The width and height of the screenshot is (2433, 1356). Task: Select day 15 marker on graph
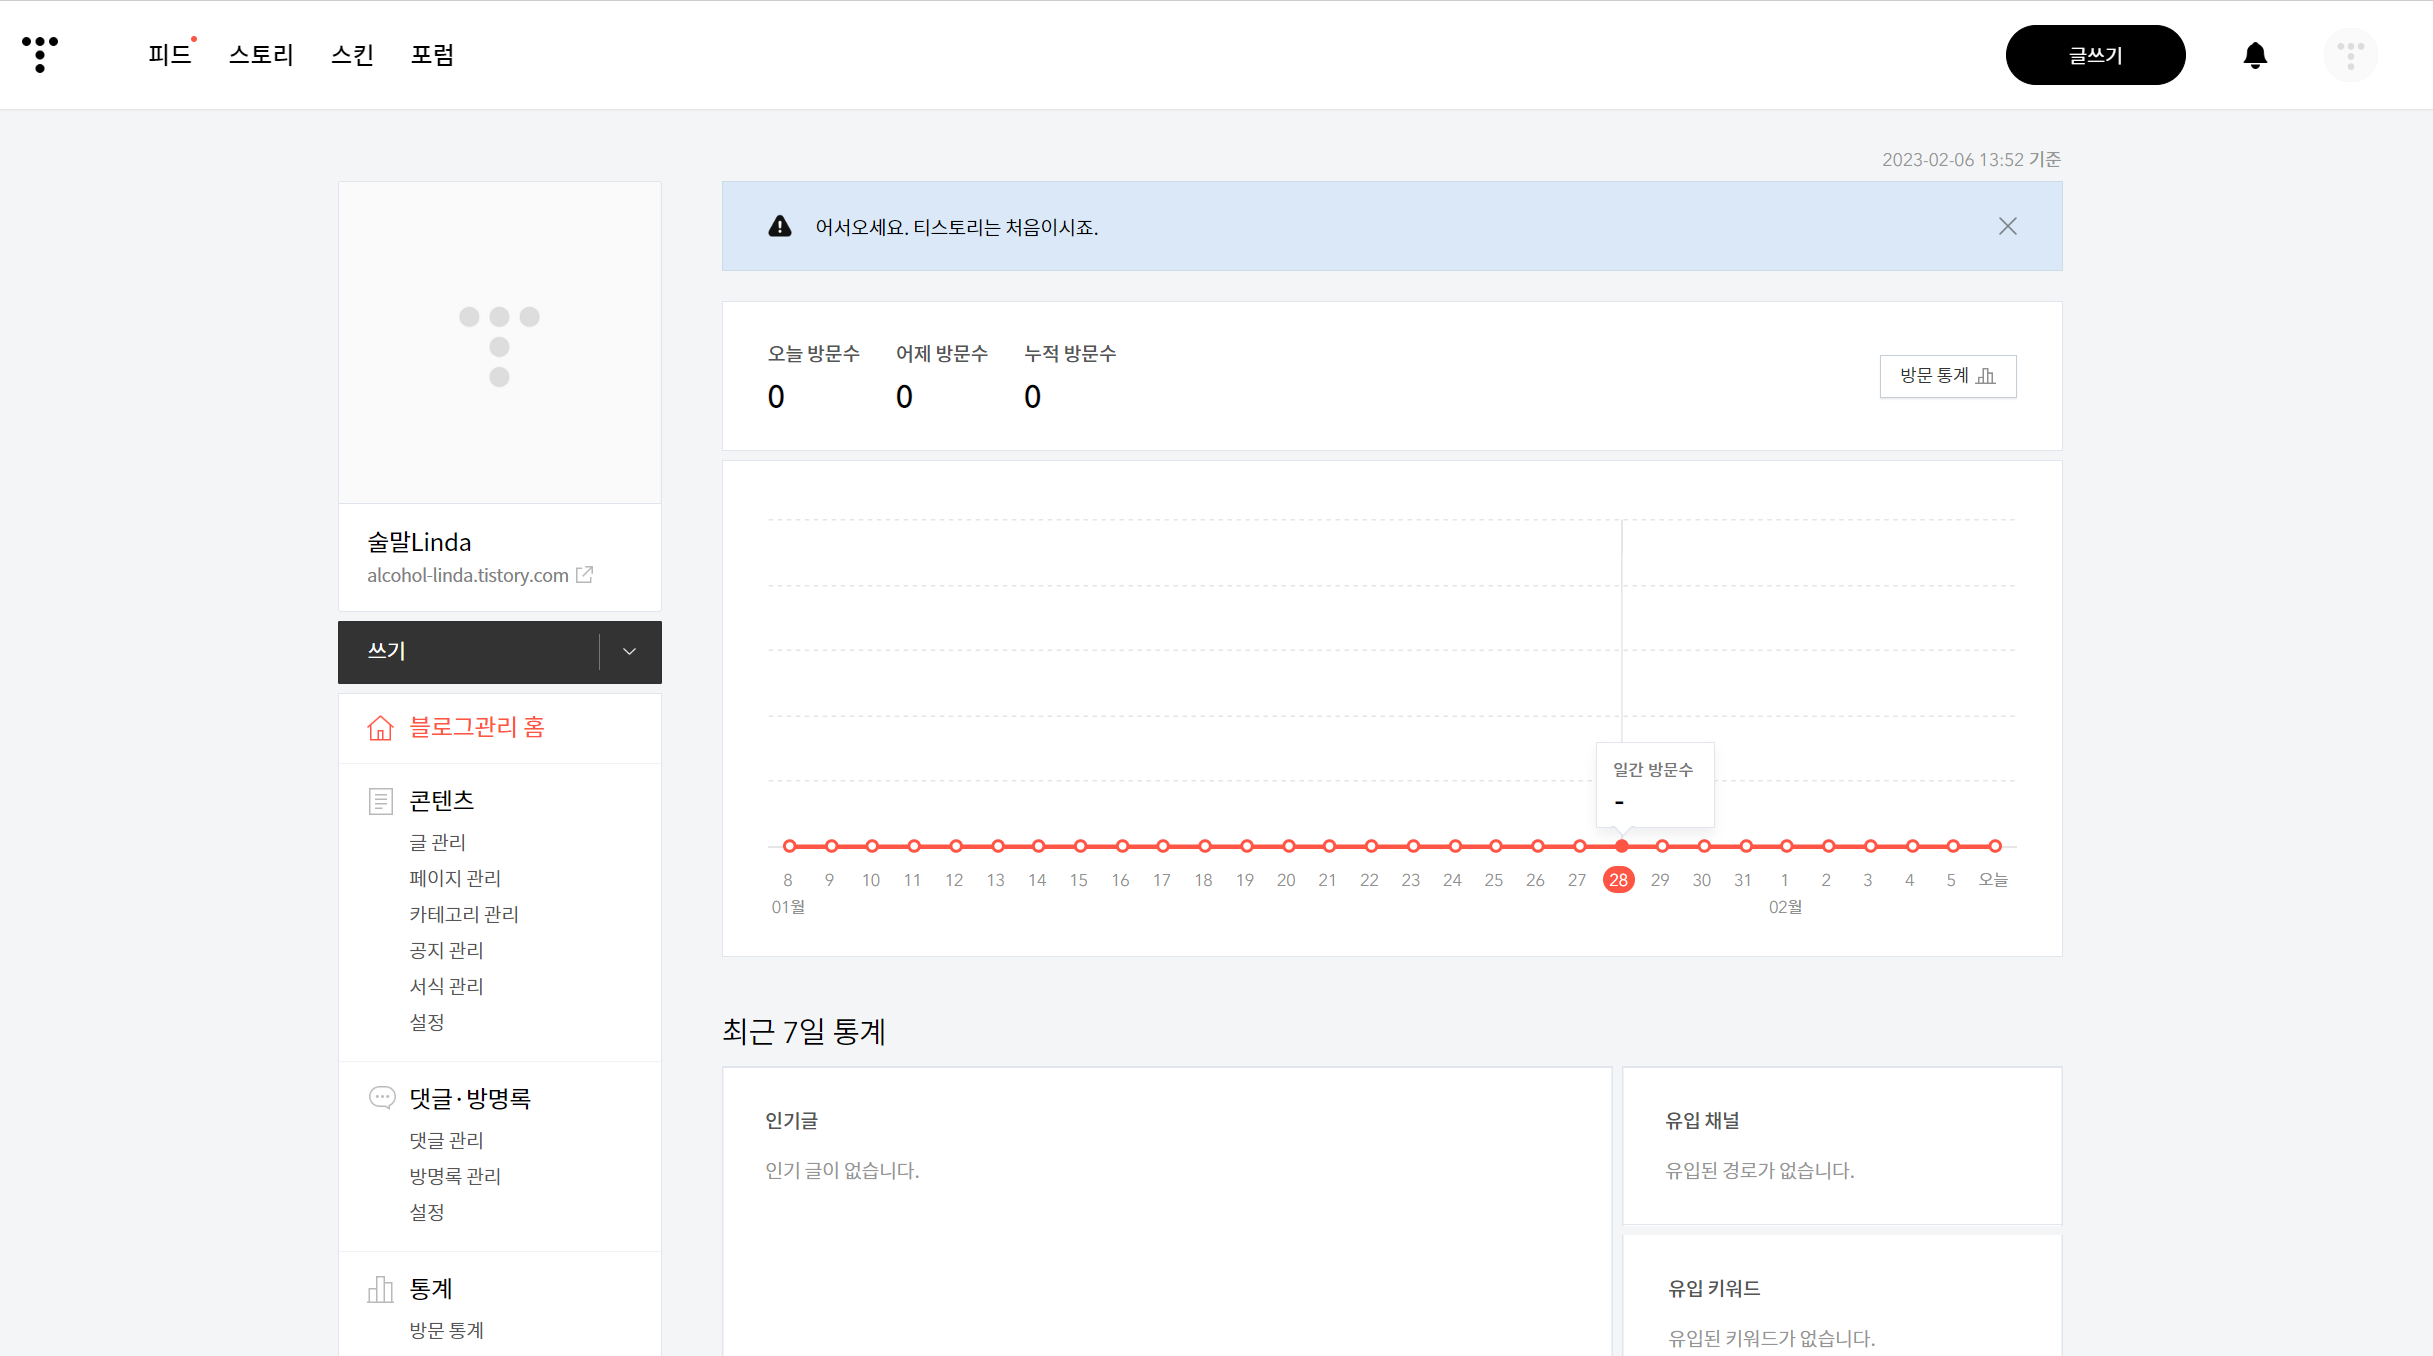pyautogui.click(x=1080, y=846)
